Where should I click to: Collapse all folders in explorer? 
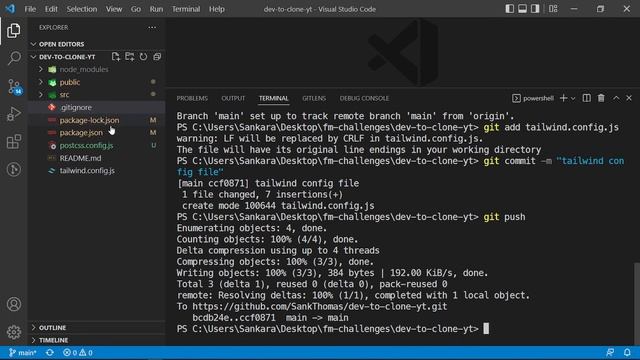(x=157, y=57)
